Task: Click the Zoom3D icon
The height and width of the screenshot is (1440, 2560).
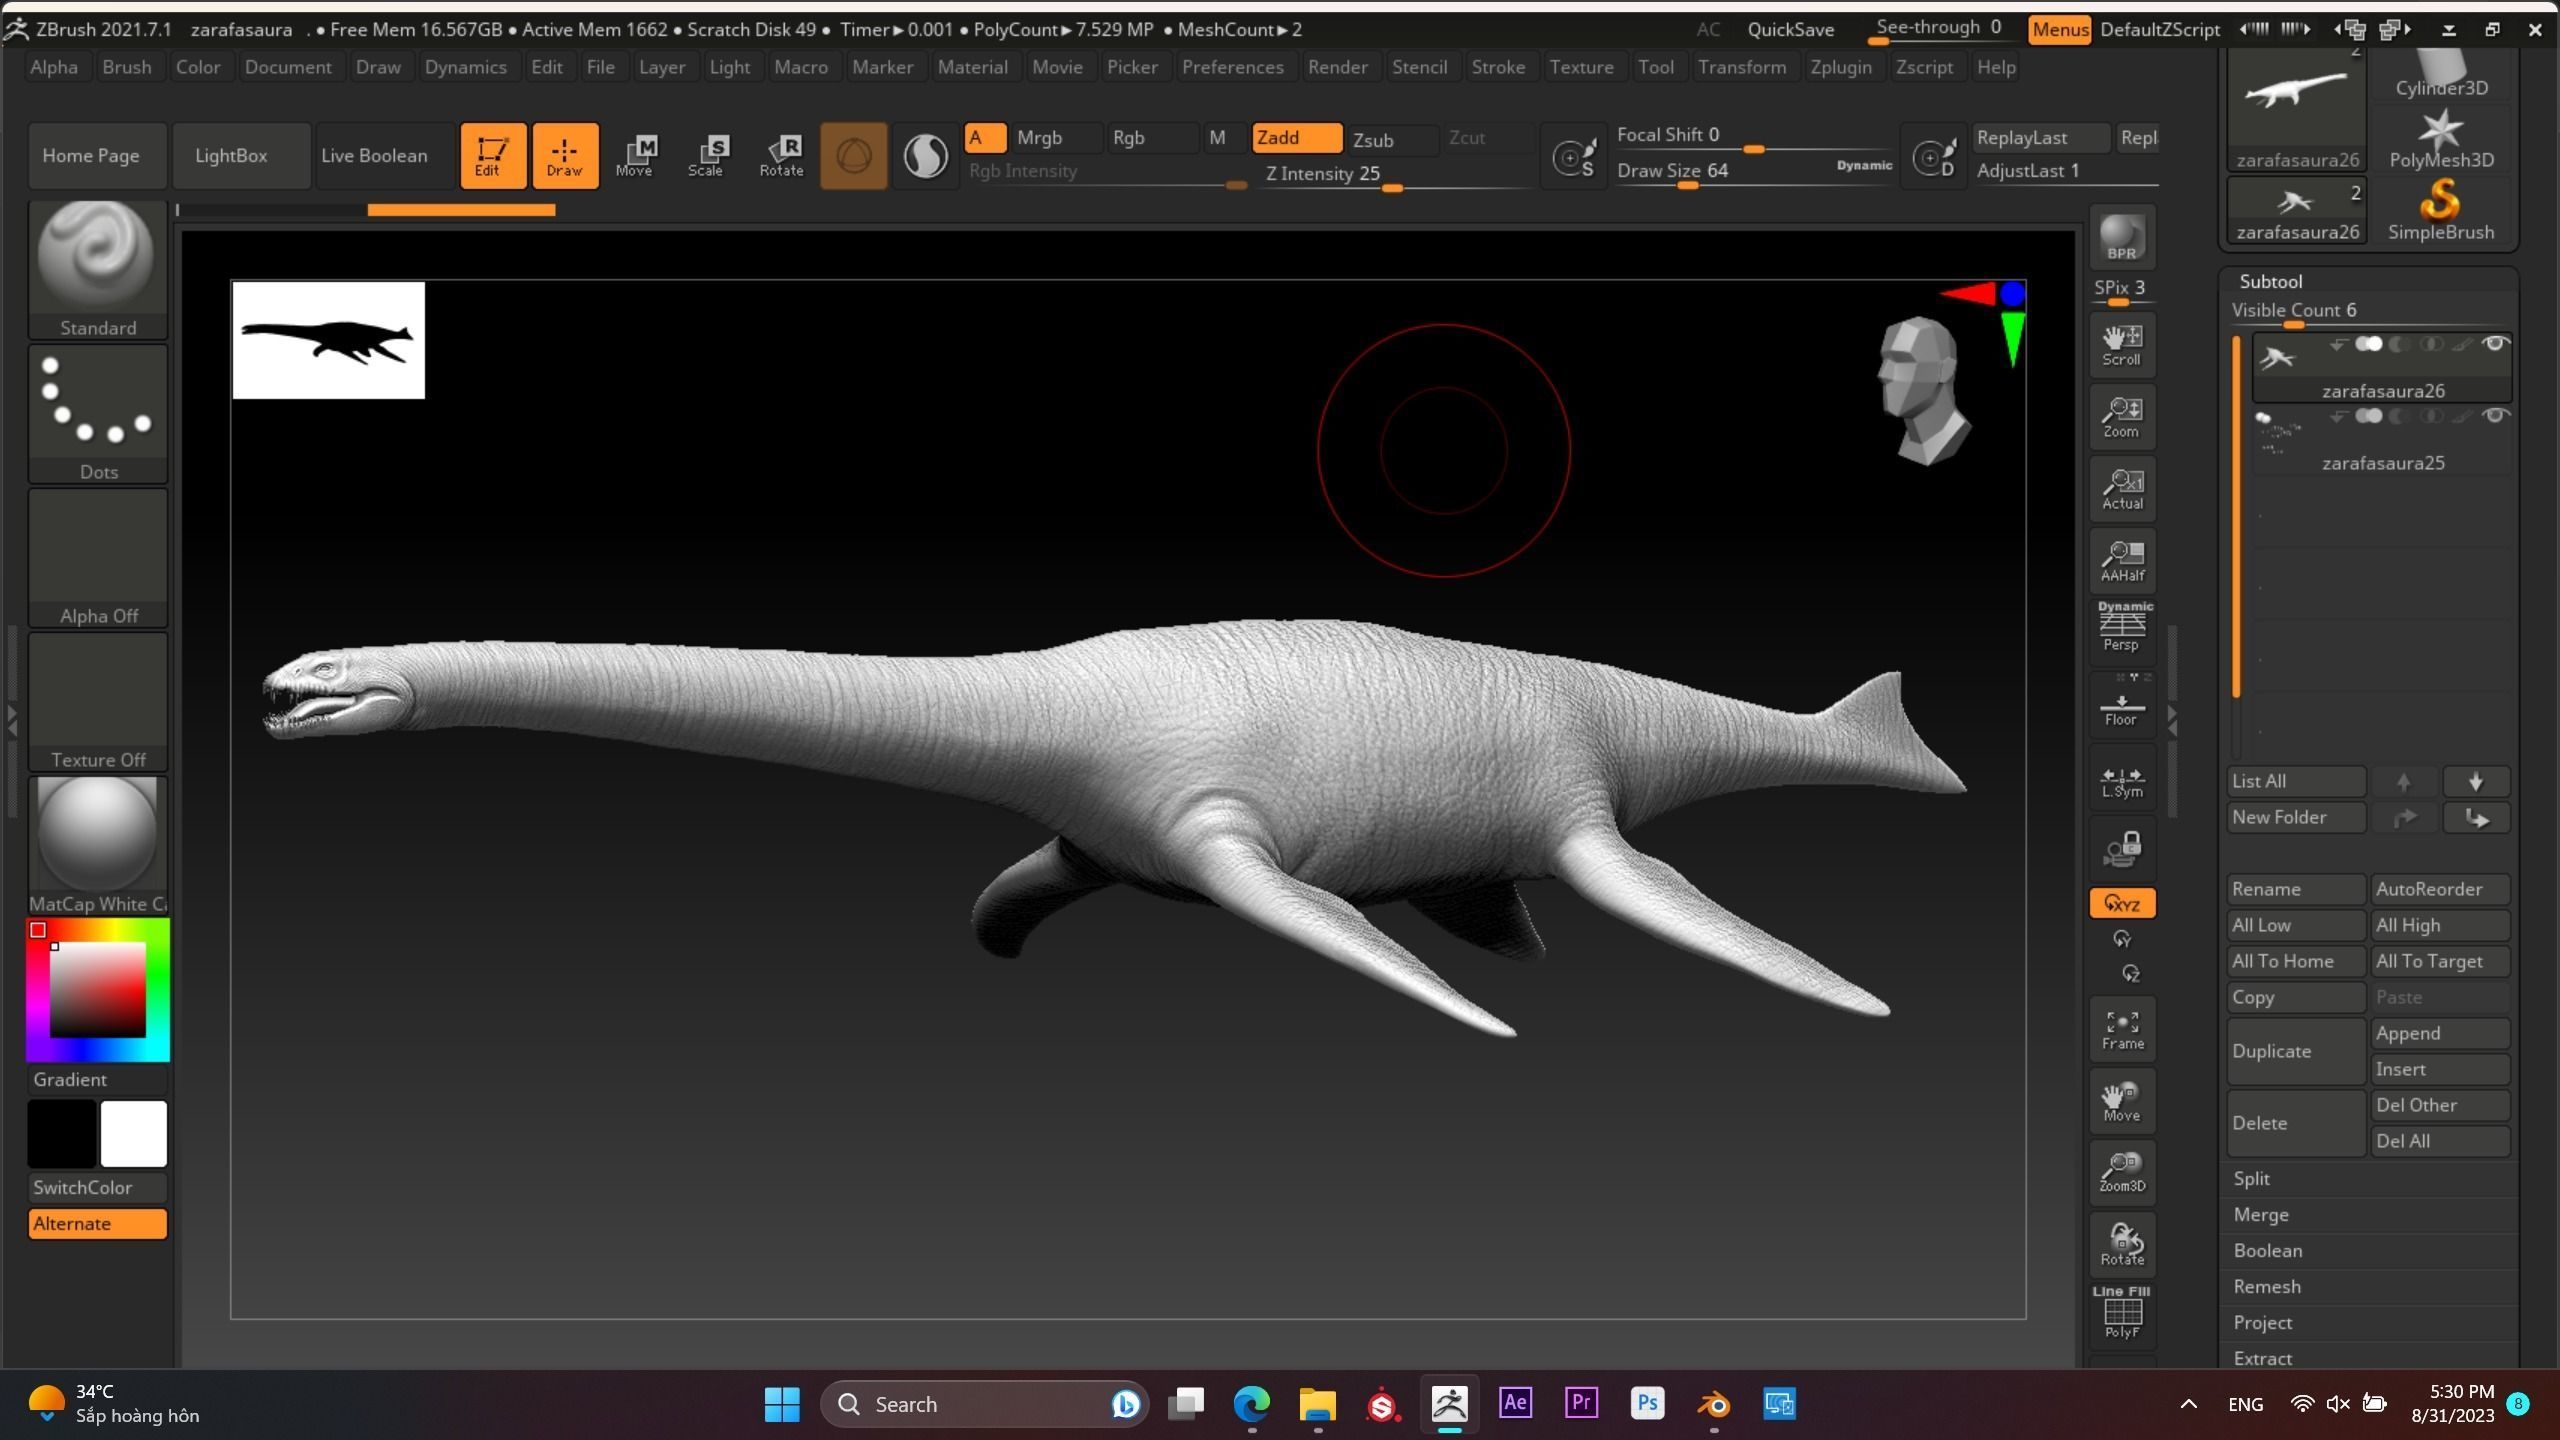Action: (x=2122, y=1172)
